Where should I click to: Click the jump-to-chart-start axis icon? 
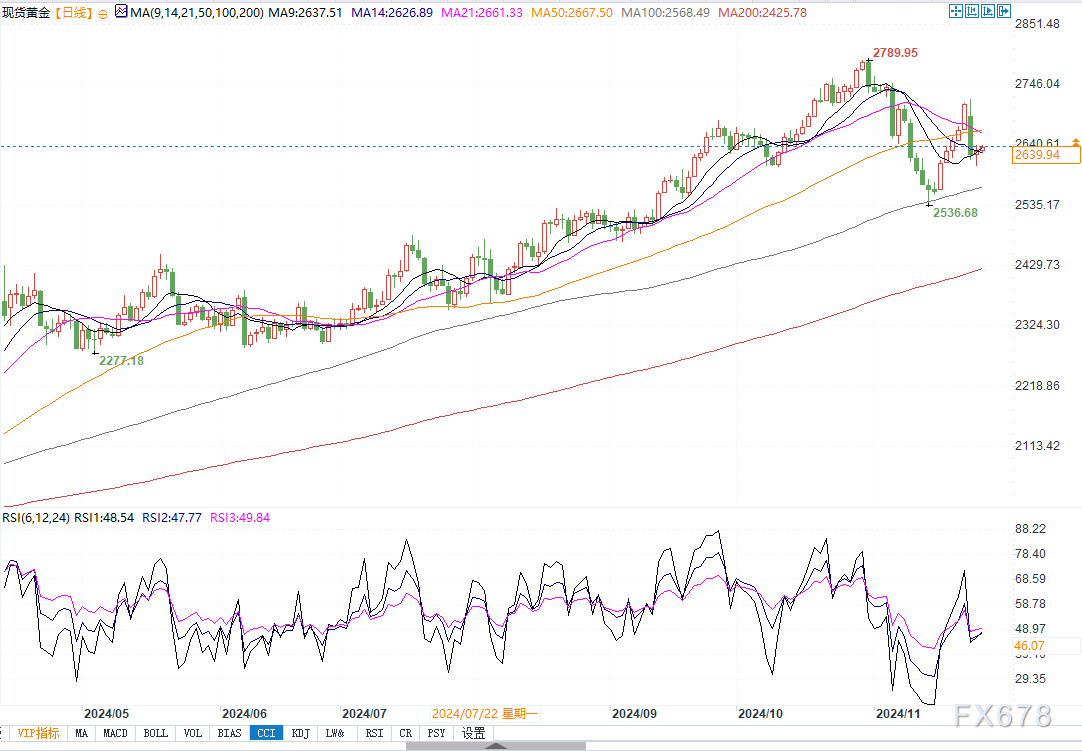[x=974, y=10]
